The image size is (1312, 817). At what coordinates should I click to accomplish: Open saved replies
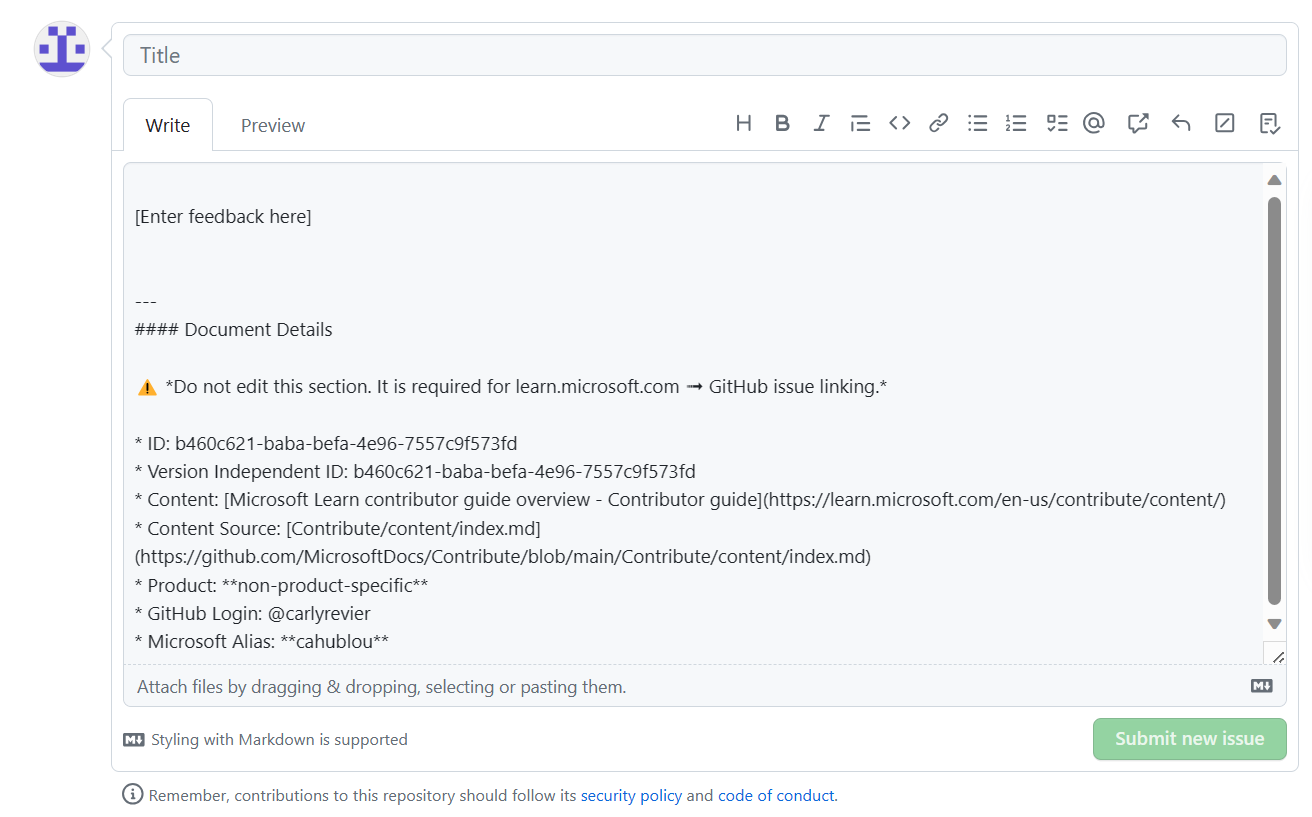(1269, 122)
